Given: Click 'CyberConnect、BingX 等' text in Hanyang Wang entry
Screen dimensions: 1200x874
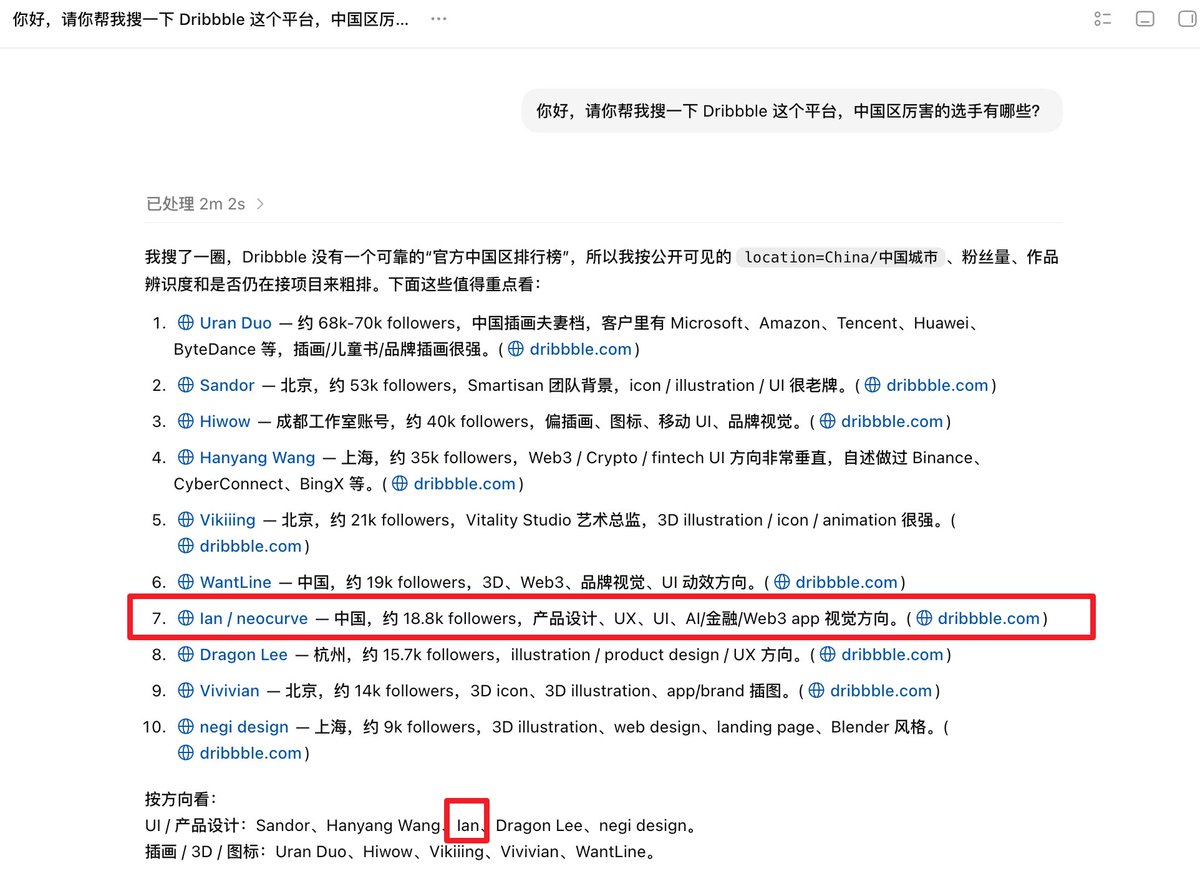Looking at the screenshot, I should coord(270,483).
